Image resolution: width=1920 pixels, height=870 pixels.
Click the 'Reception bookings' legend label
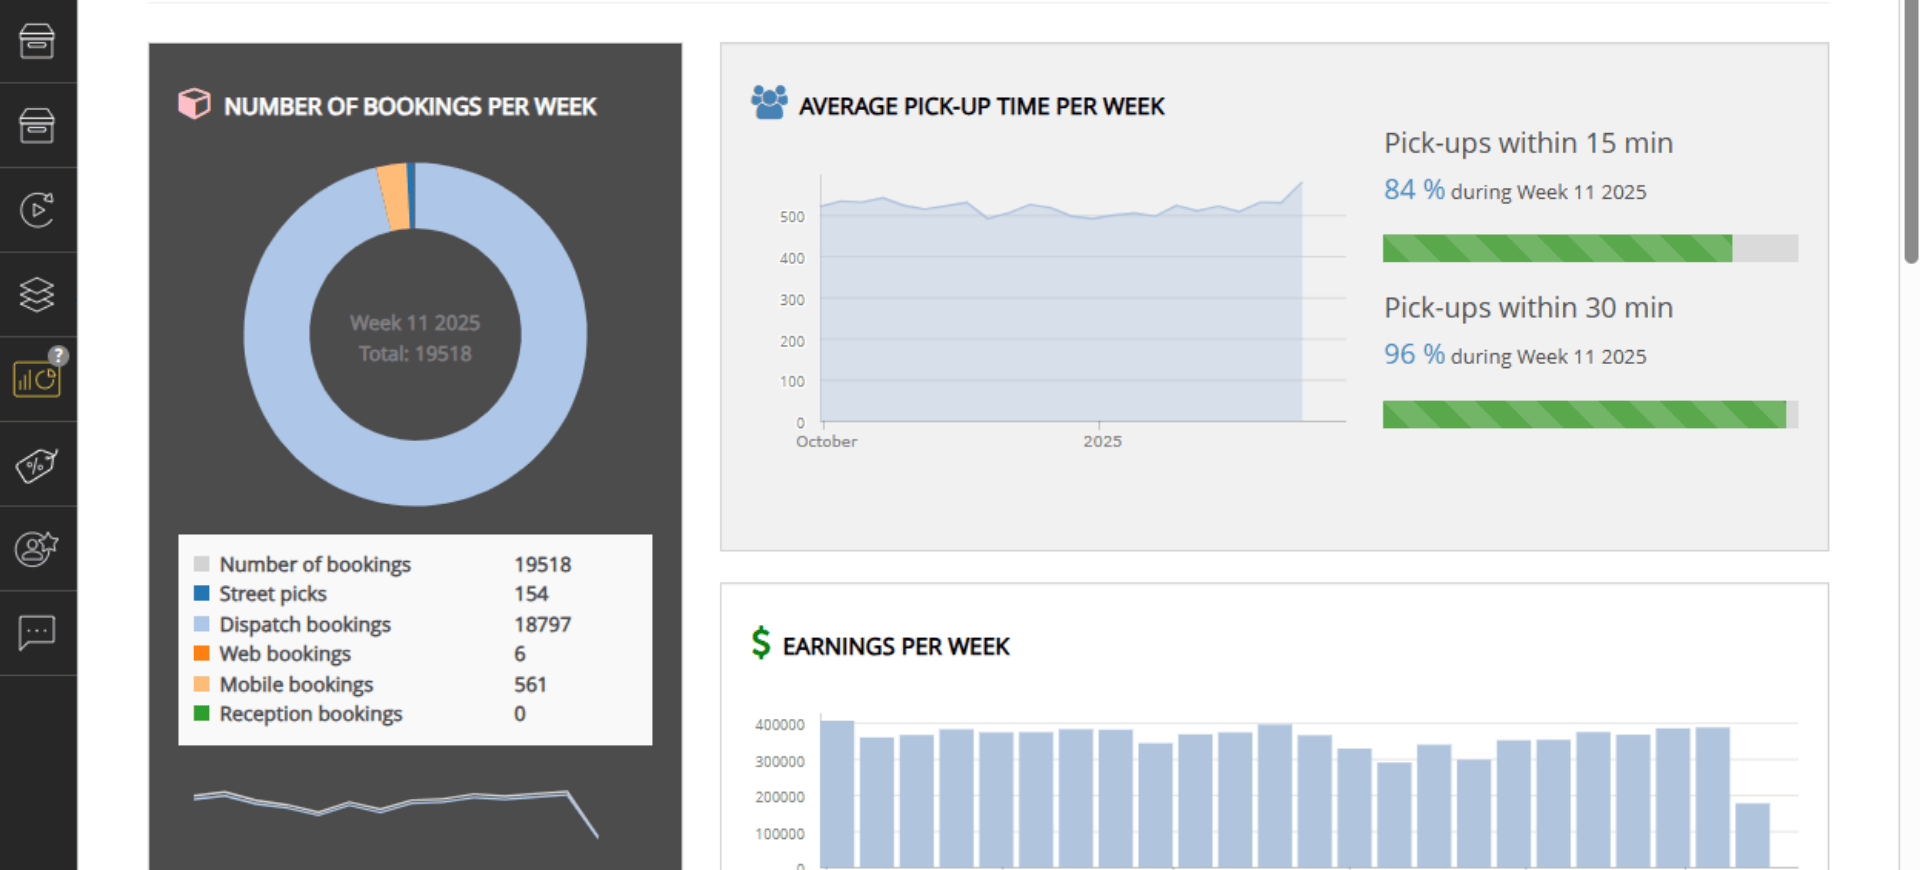click(311, 713)
